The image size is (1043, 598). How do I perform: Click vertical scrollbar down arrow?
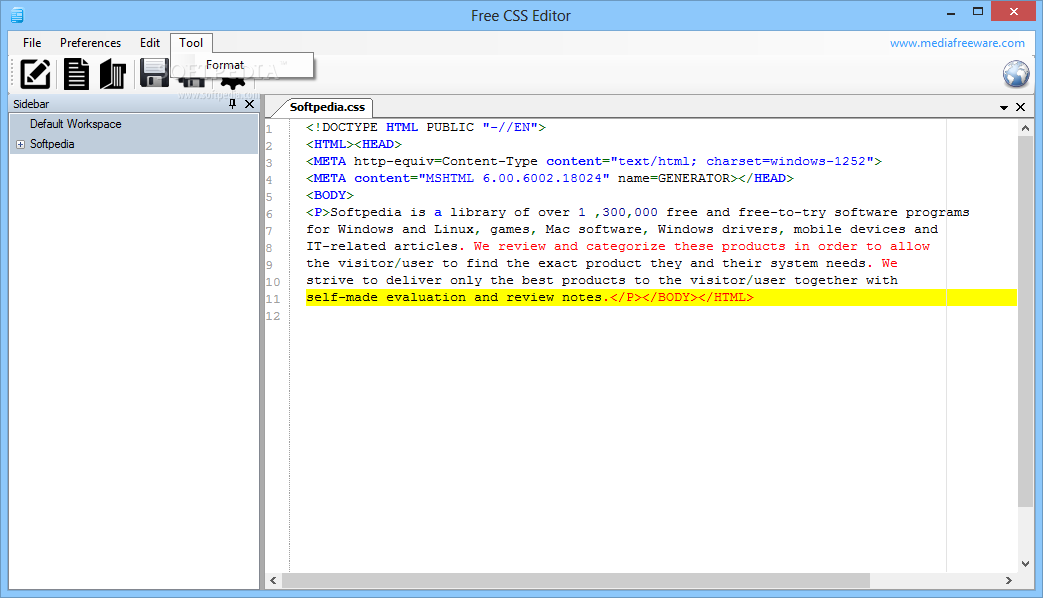pos(1025,563)
